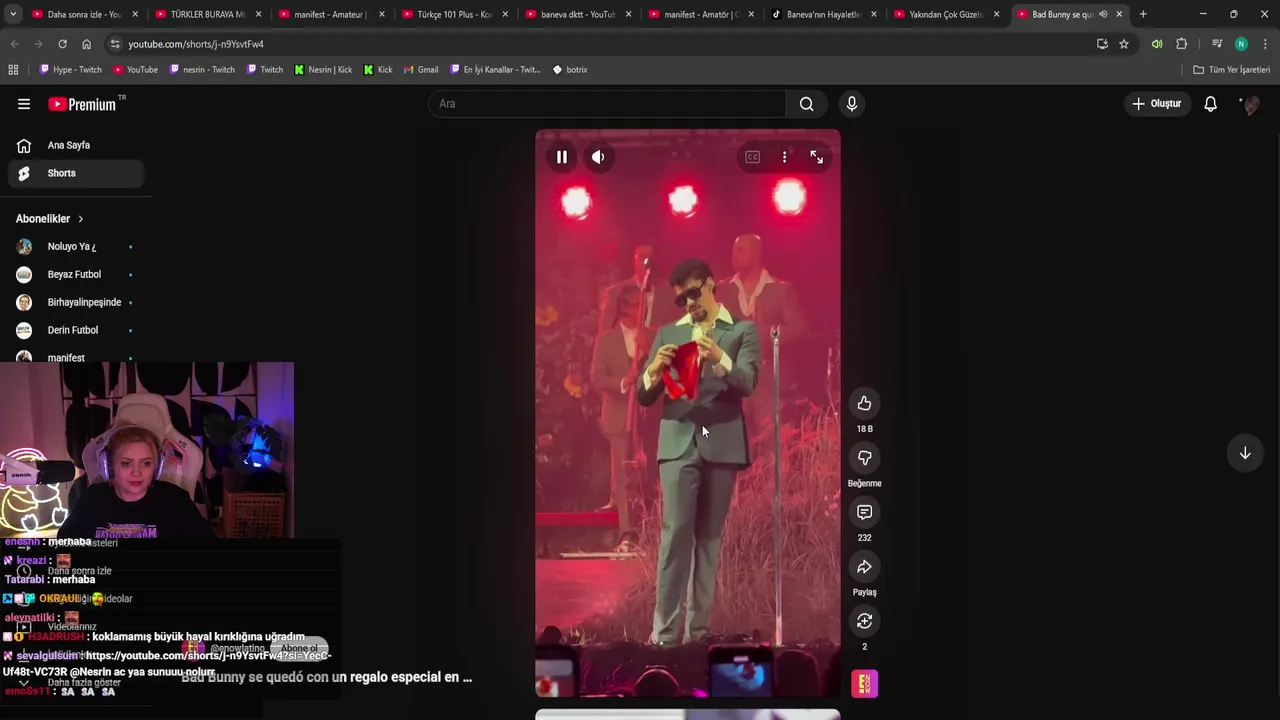The height and width of the screenshot is (720, 1280).
Task: Reload the current page
Action: [x=62, y=44]
